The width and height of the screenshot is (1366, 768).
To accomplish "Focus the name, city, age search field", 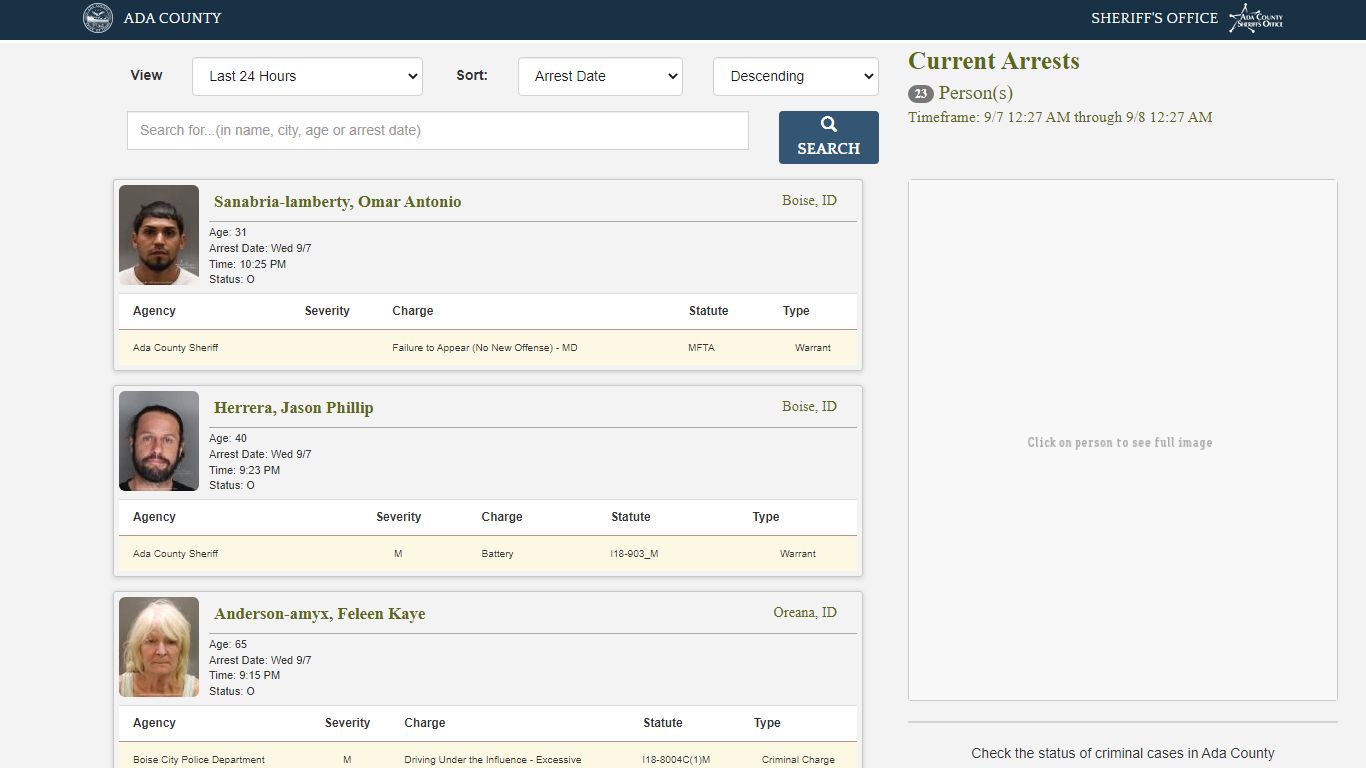I will 438,130.
